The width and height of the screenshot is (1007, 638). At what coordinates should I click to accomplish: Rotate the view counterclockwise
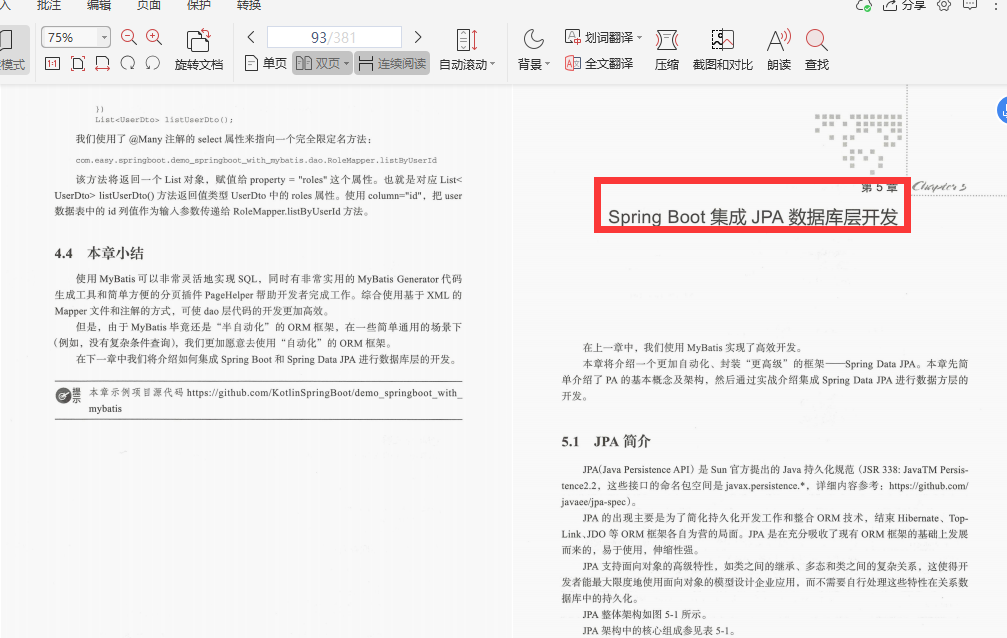pos(152,64)
